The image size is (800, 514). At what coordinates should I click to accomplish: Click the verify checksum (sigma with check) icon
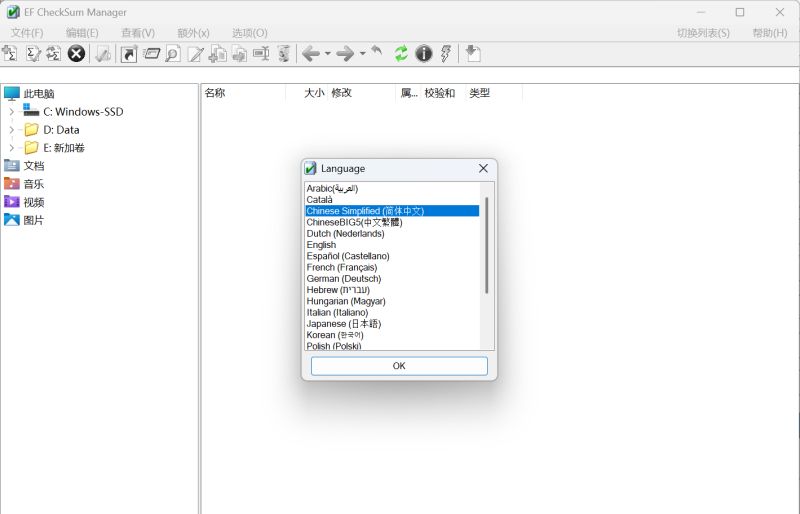pos(33,53)
